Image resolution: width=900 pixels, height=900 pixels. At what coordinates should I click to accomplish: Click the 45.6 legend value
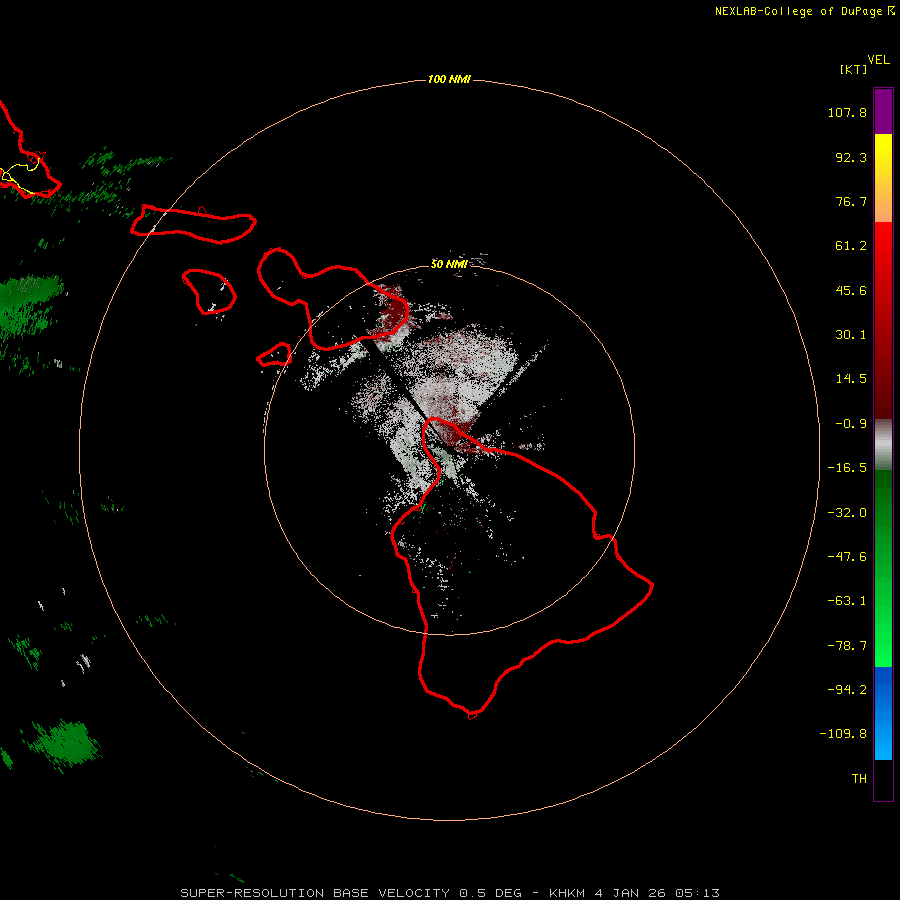pyautogui.click(x=851, y=290)
